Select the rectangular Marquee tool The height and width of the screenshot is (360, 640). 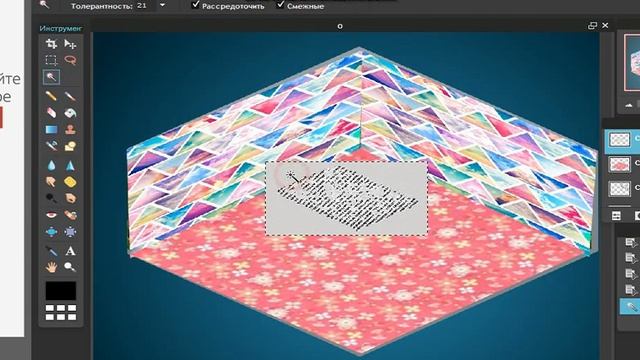(x=51, y=60)
